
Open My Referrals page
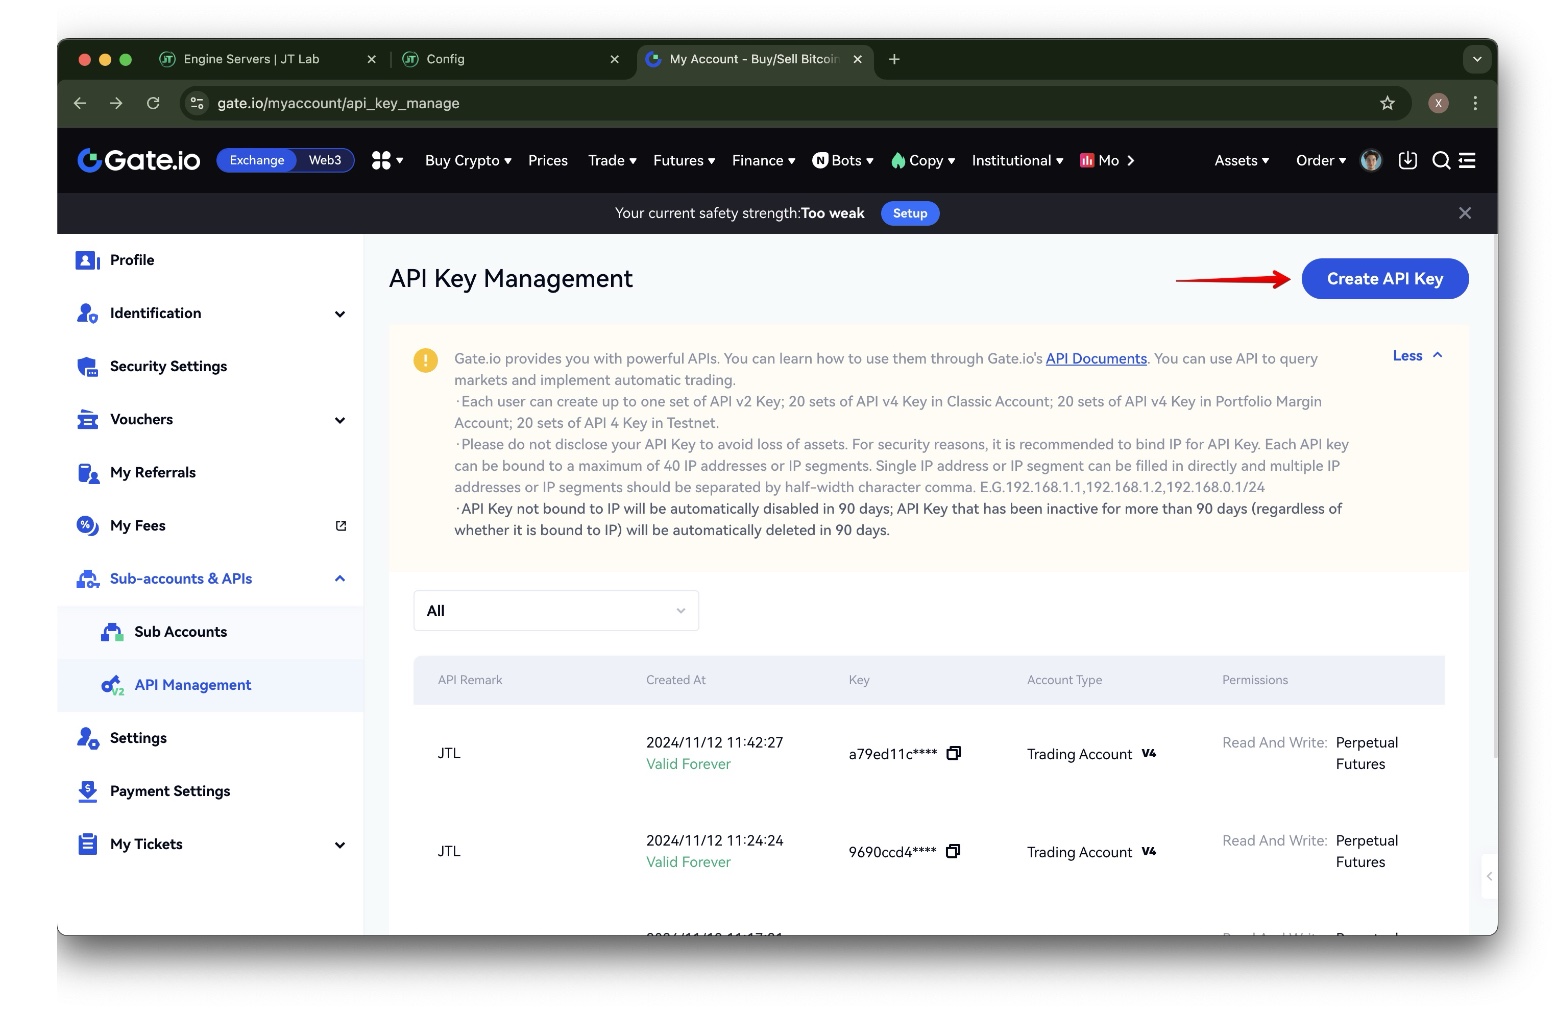(x=152, y=472)
